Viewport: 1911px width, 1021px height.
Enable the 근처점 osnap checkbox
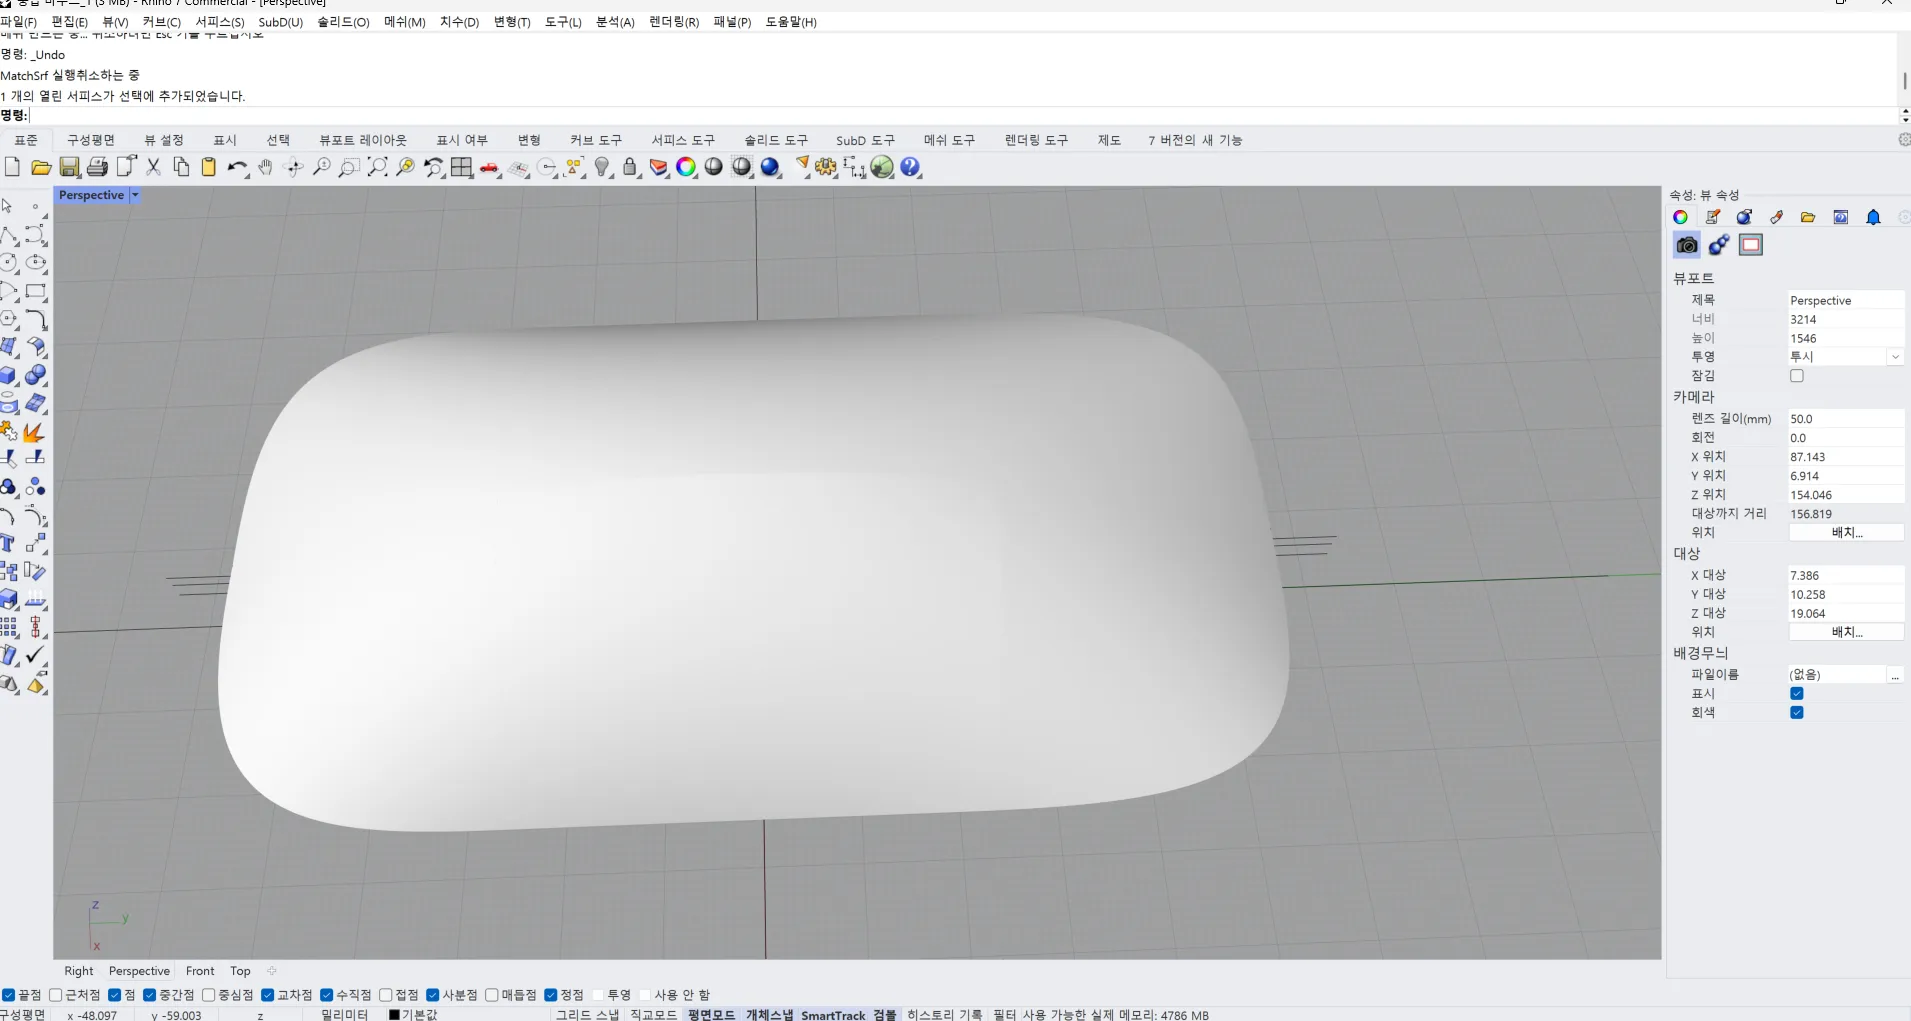tap(56, 995)
